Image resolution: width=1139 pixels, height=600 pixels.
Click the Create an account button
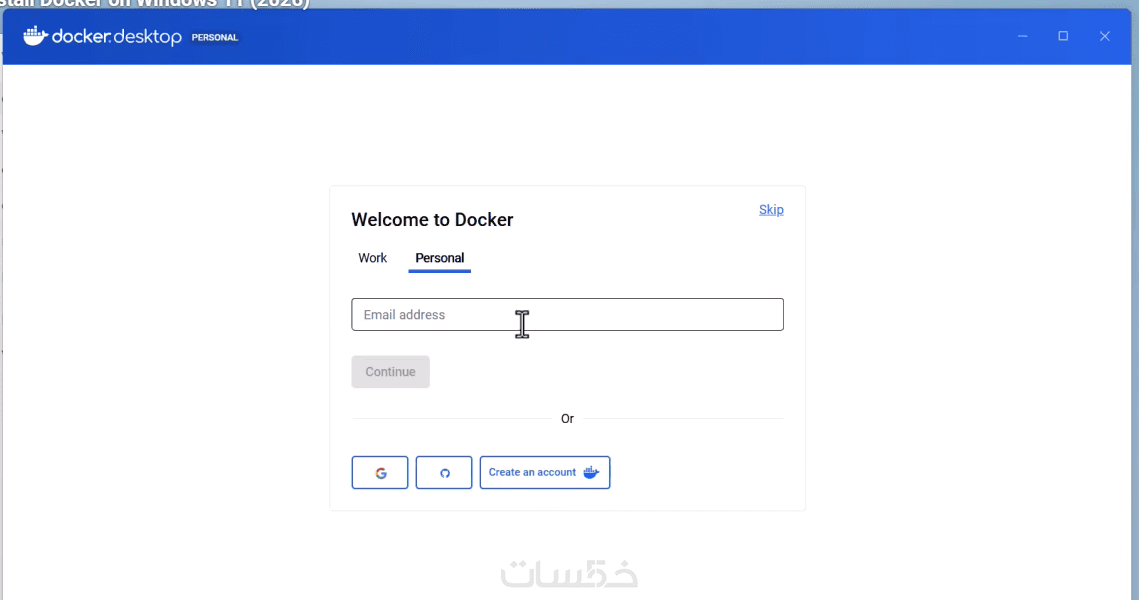coord(545,473)
